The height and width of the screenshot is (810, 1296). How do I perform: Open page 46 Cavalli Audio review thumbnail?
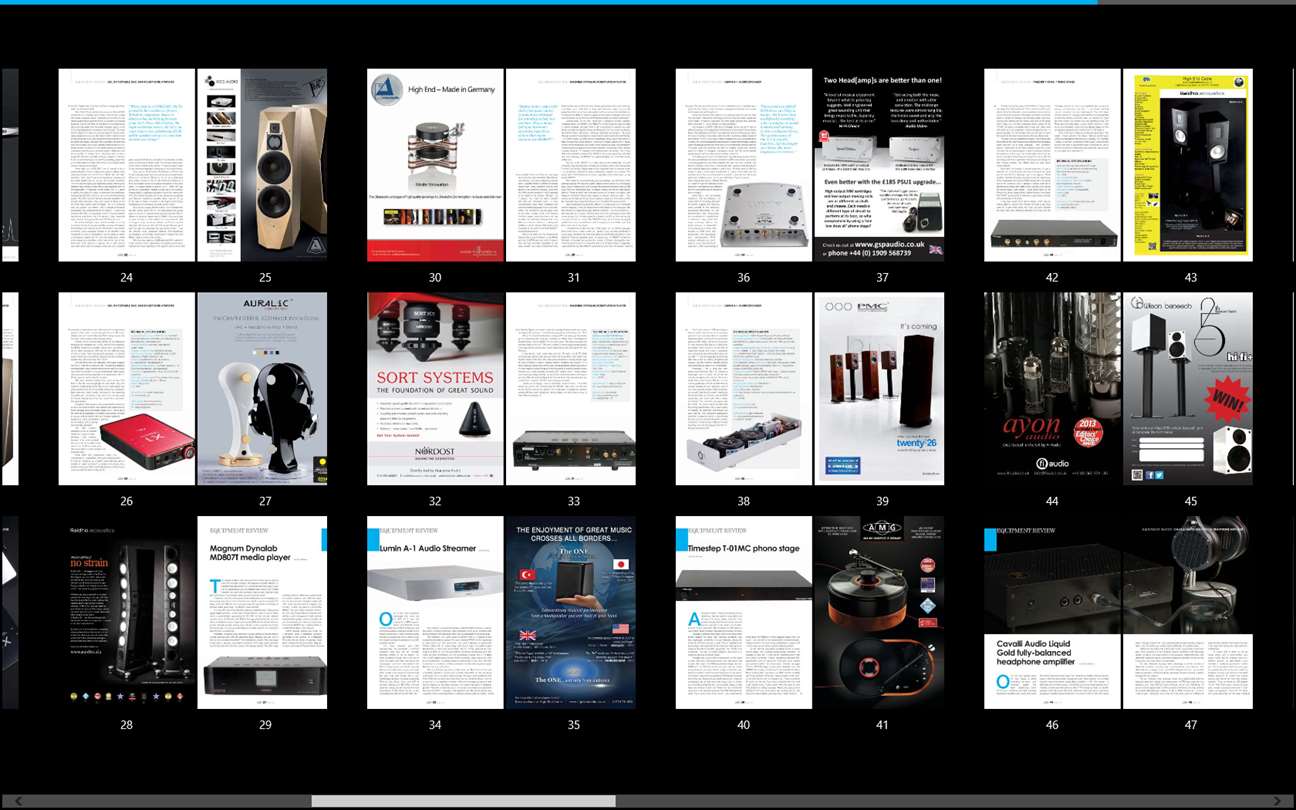point(1052,613)
